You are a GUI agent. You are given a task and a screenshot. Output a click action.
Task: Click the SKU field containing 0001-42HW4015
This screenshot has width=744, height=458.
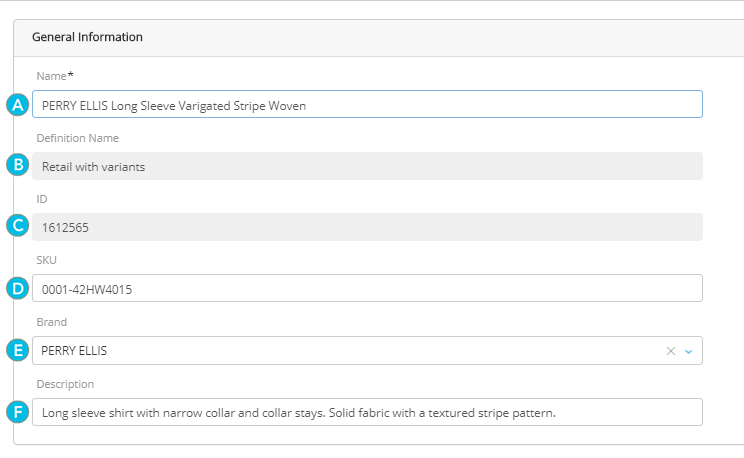click(x=367, y=289)
